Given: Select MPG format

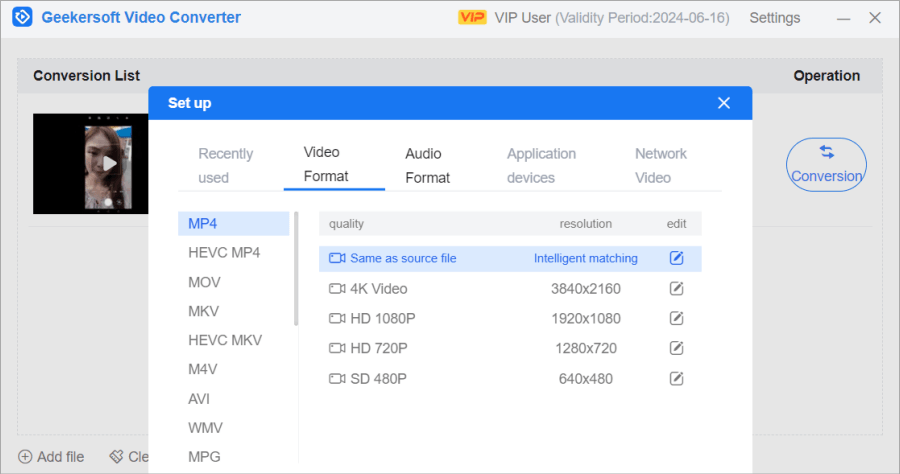Looking at the screenshot, I should click(x=204, y=457).
